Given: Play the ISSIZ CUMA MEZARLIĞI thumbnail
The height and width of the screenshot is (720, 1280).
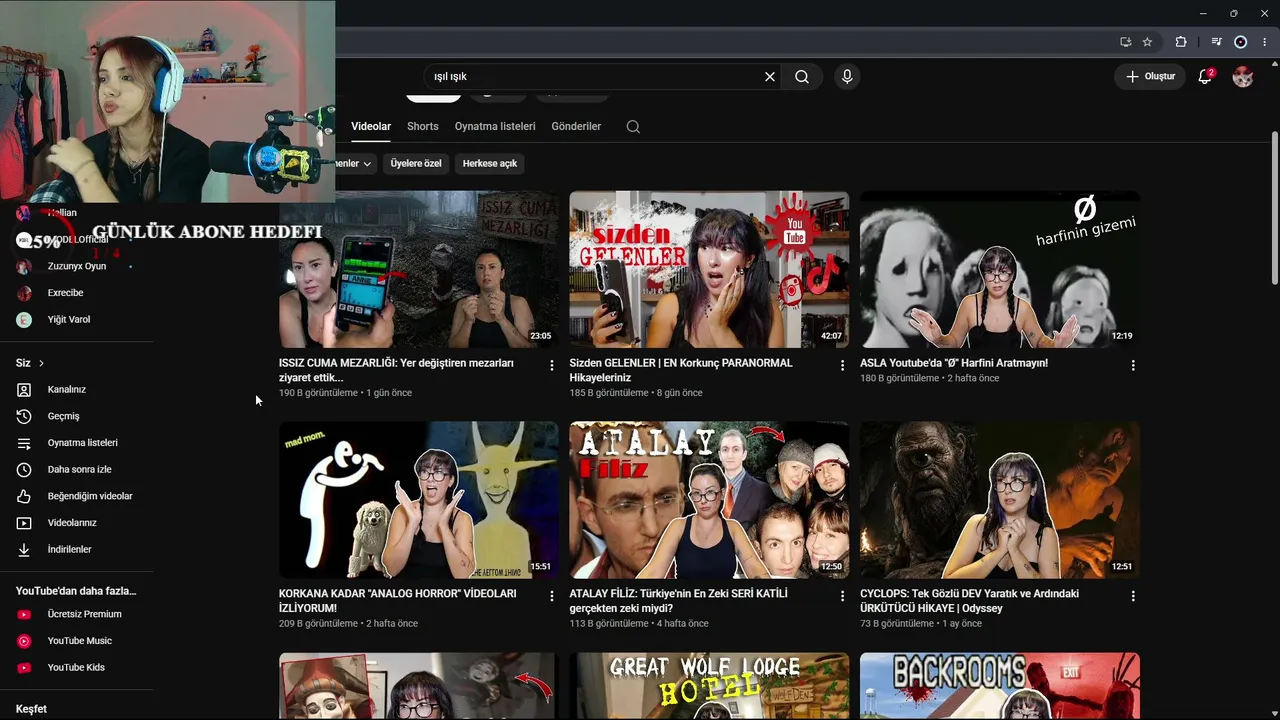Looking at the screenshot, I should pos(419,269).
